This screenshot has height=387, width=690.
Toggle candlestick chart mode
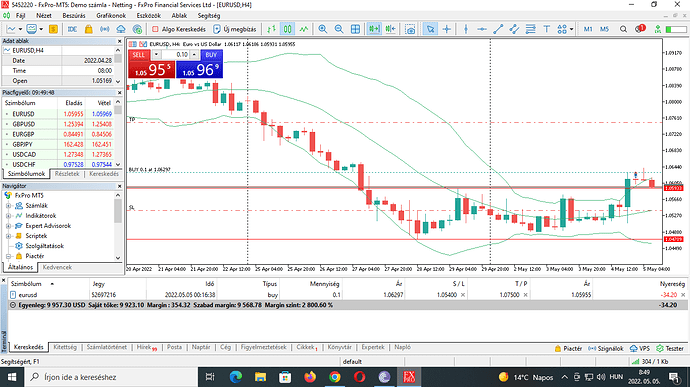(287, 29)
